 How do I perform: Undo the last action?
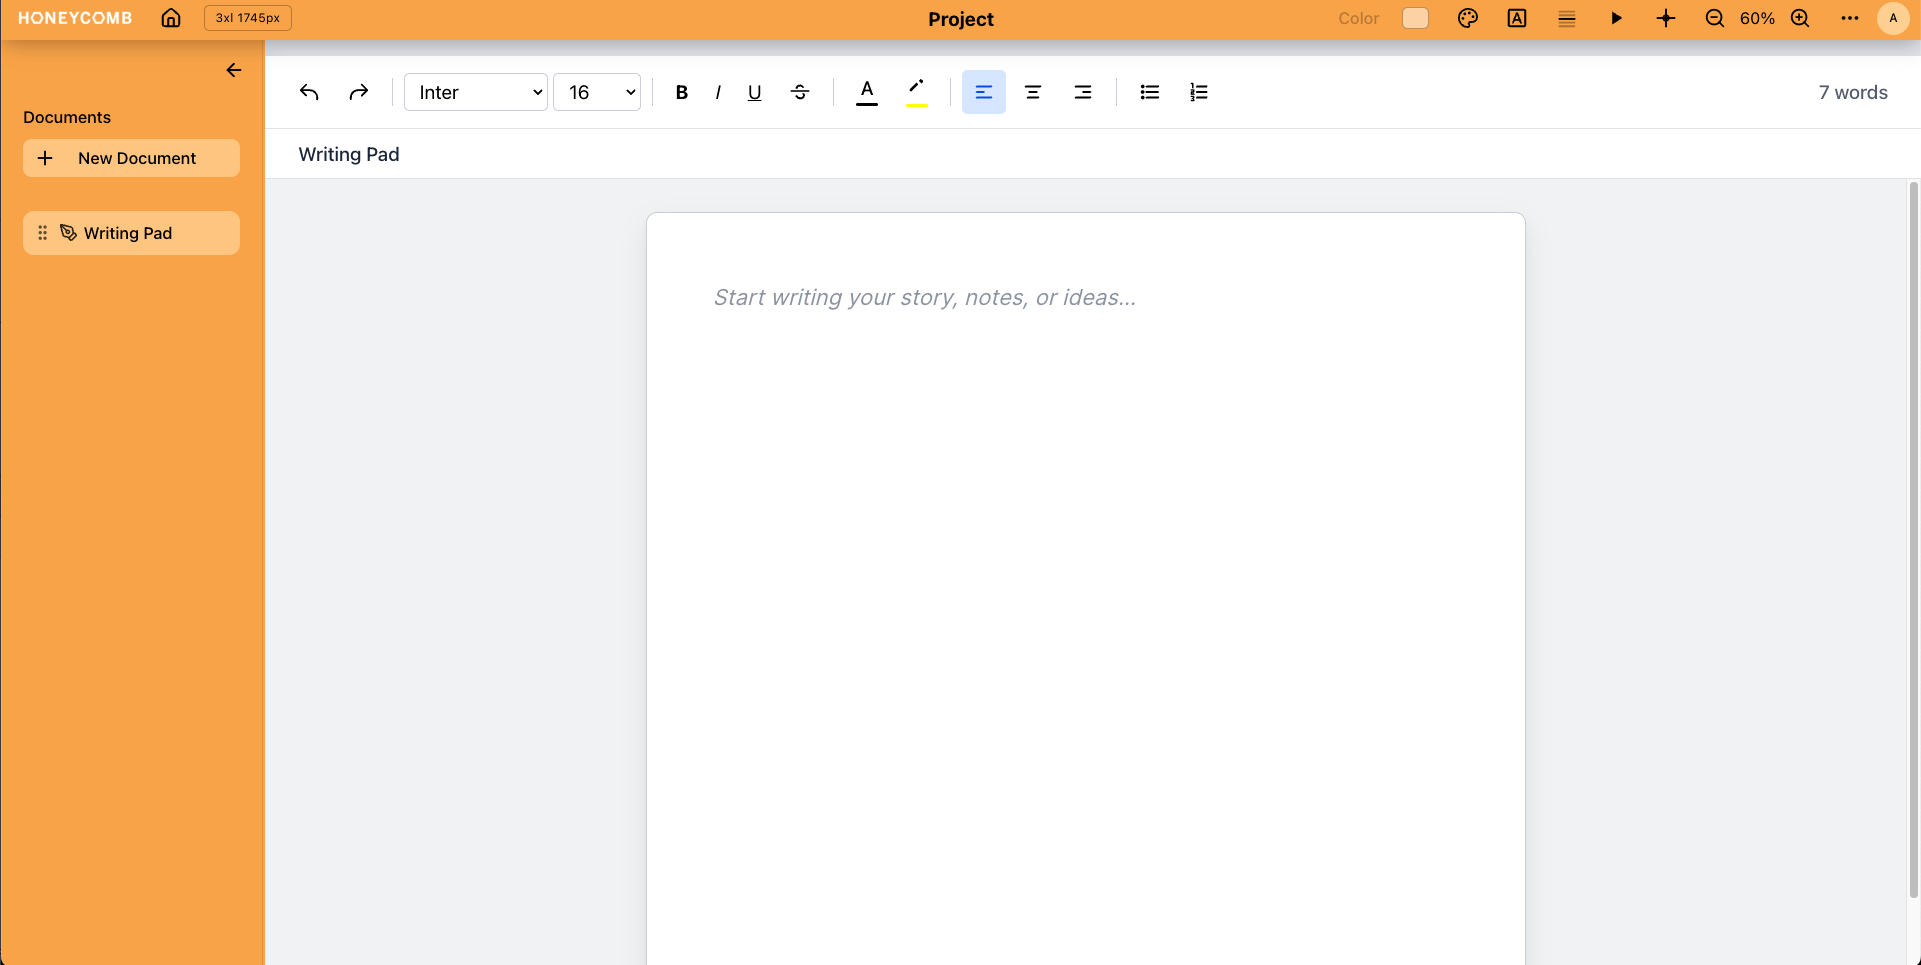click(x=309, y=92)
